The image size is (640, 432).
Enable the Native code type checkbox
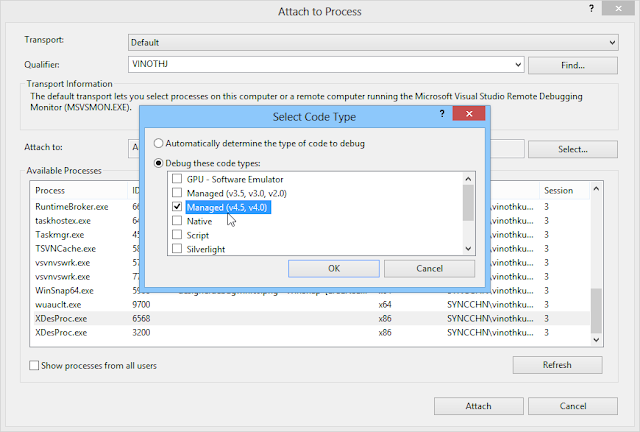click(177, 221)
